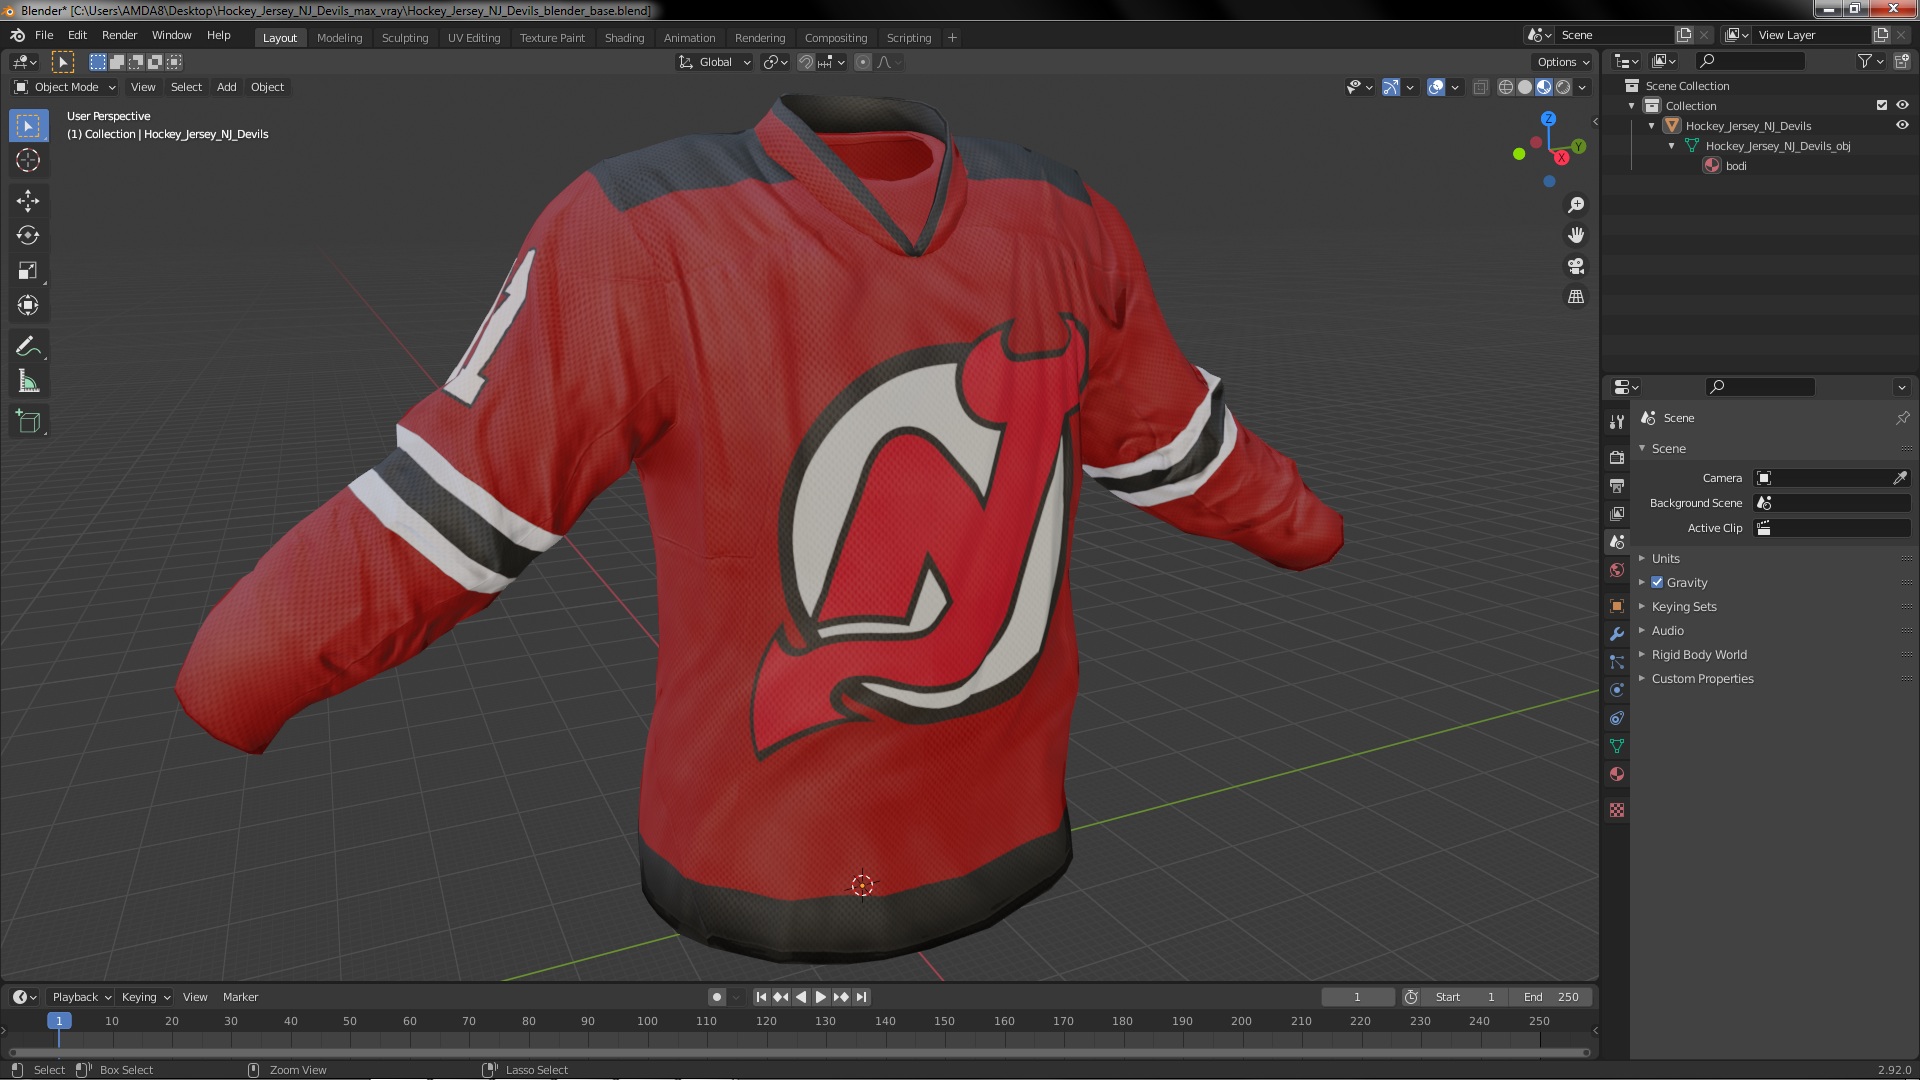Switch perspective/orthographic grid icon
The image size is (1920, 1080).
(x=1576, y=297)
